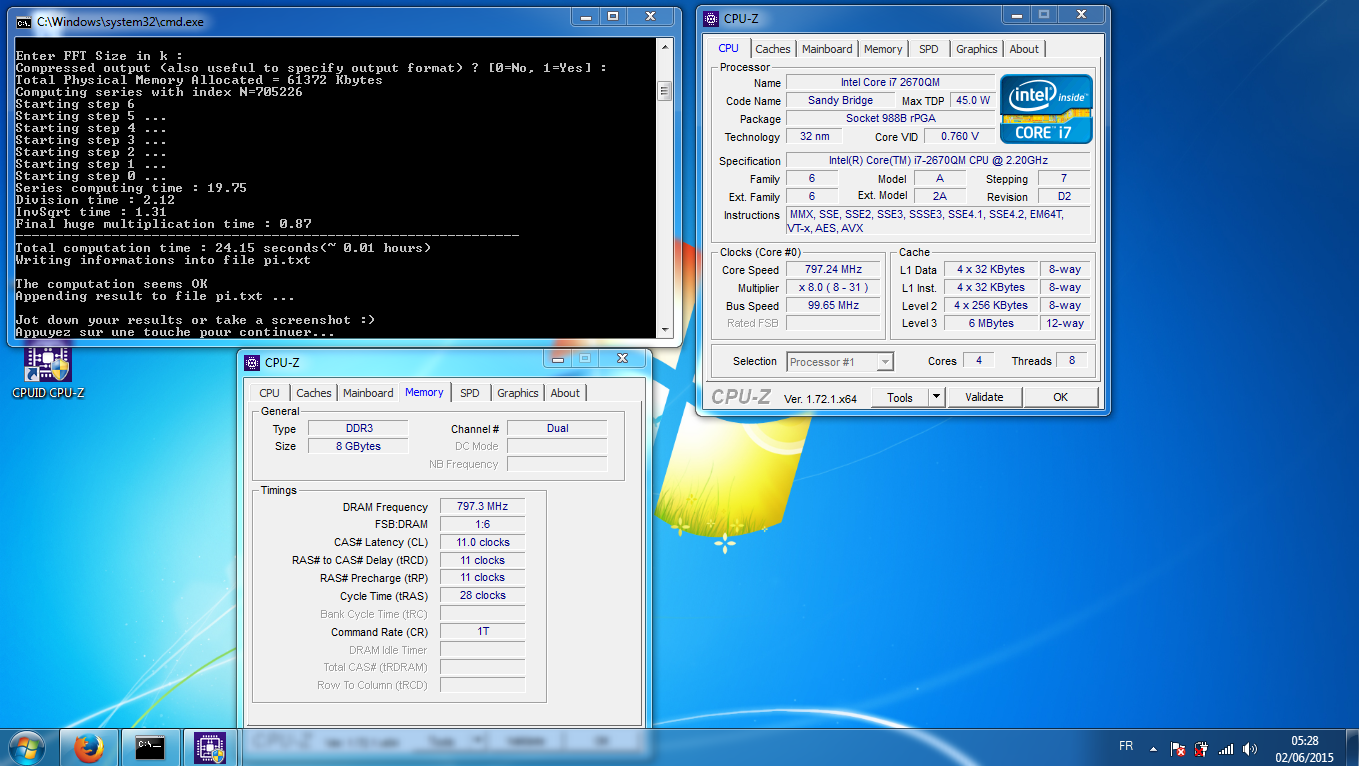The width and height of the screenshot is (1359, 766).
Task: Open the Mainboard tab in the CPU window
Action: point(827,49)
